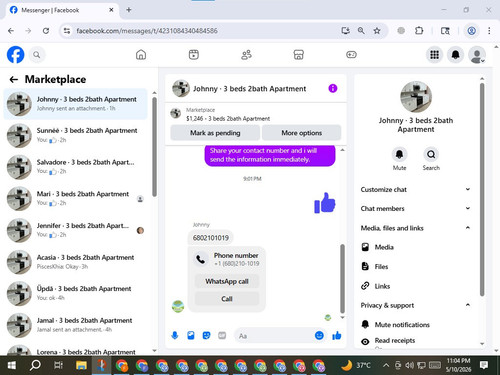Open Windows notification center
500x375 pixels.
tap(484, 365)
